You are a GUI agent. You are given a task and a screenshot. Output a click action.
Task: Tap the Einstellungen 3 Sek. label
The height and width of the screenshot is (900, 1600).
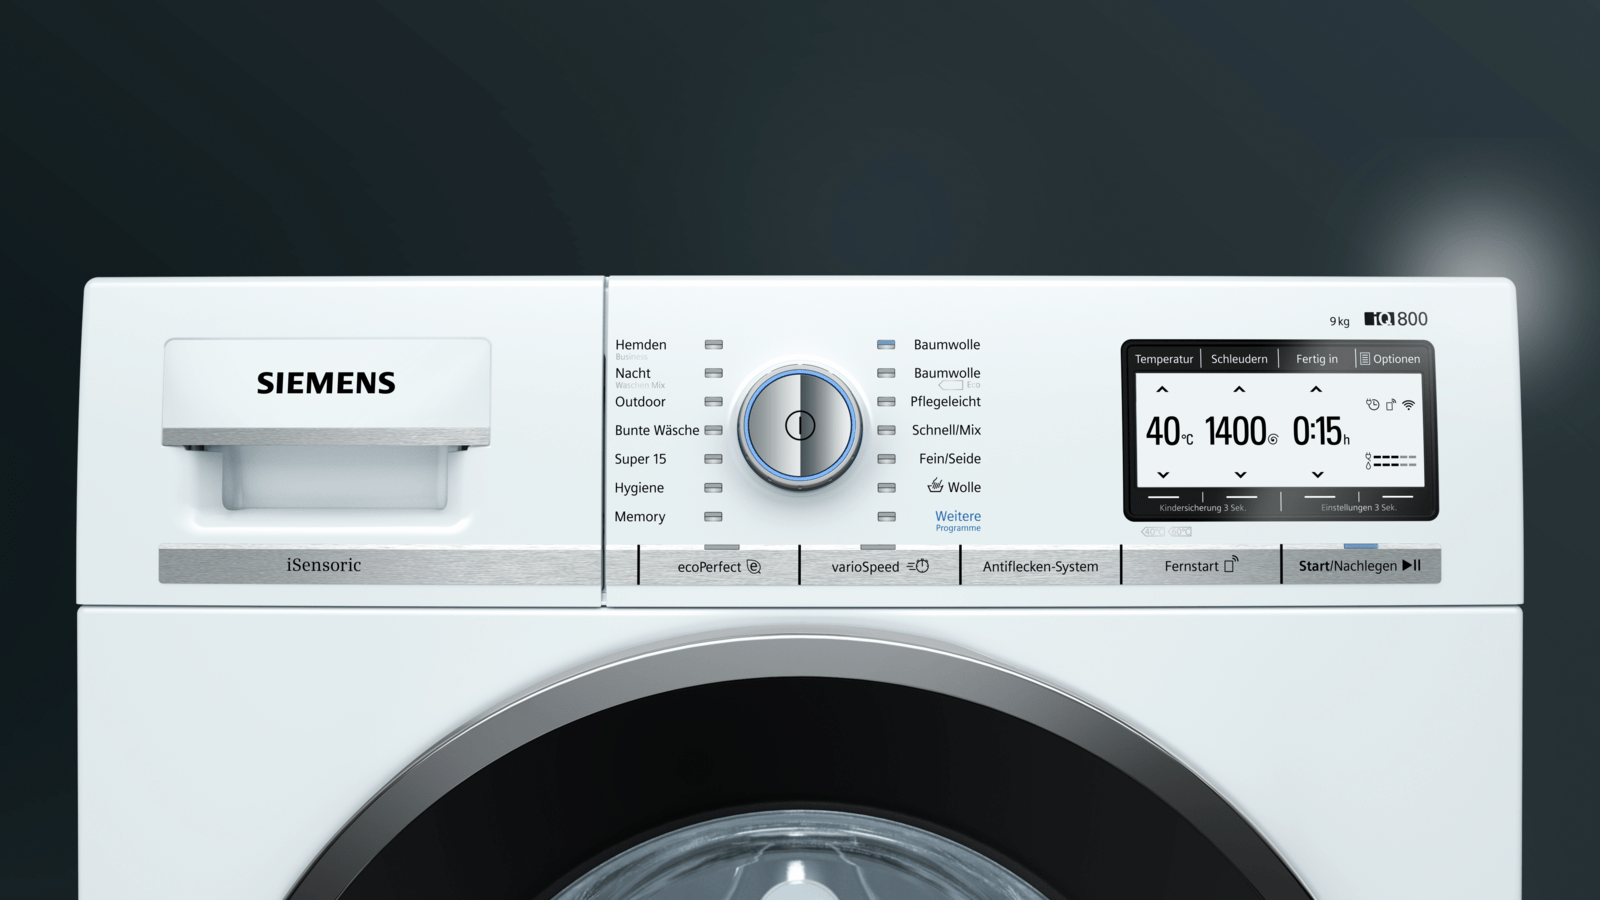tap(1358, 508)
